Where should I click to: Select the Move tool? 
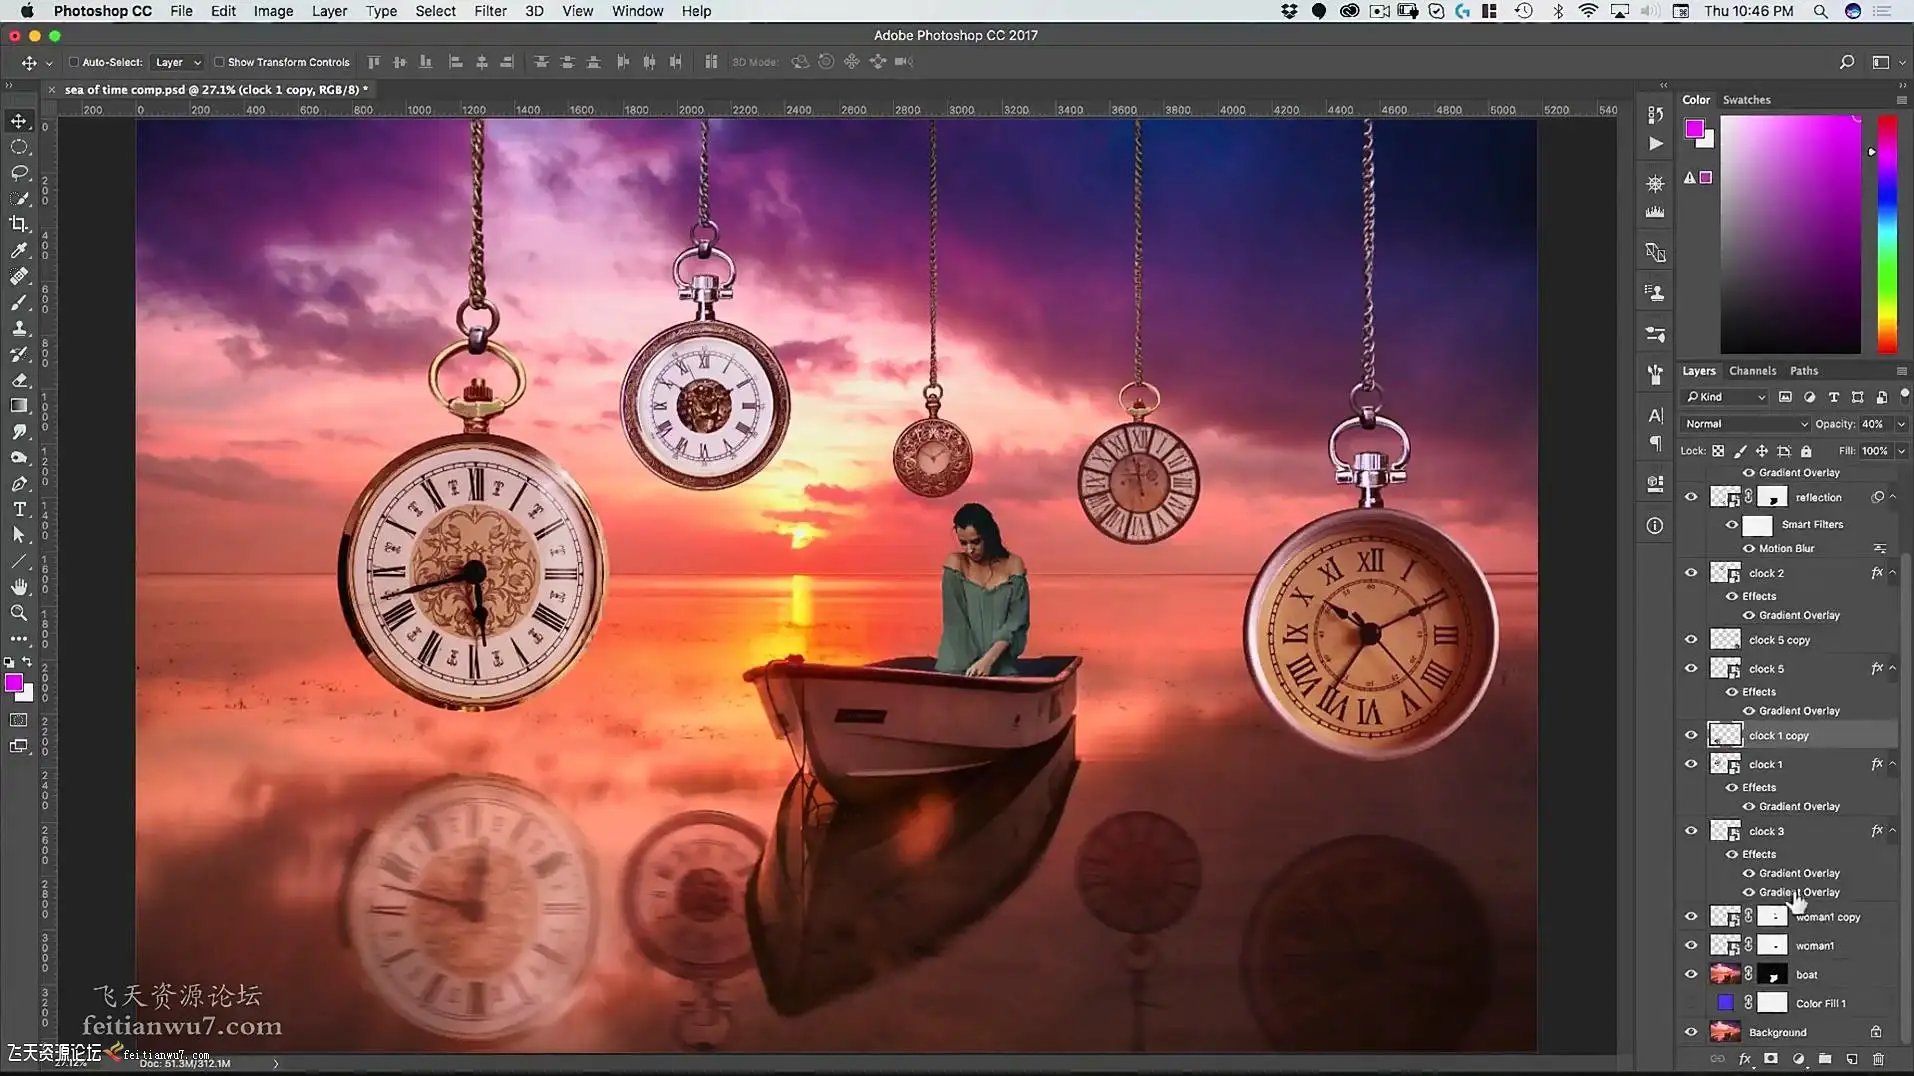(x=19, y=121)
